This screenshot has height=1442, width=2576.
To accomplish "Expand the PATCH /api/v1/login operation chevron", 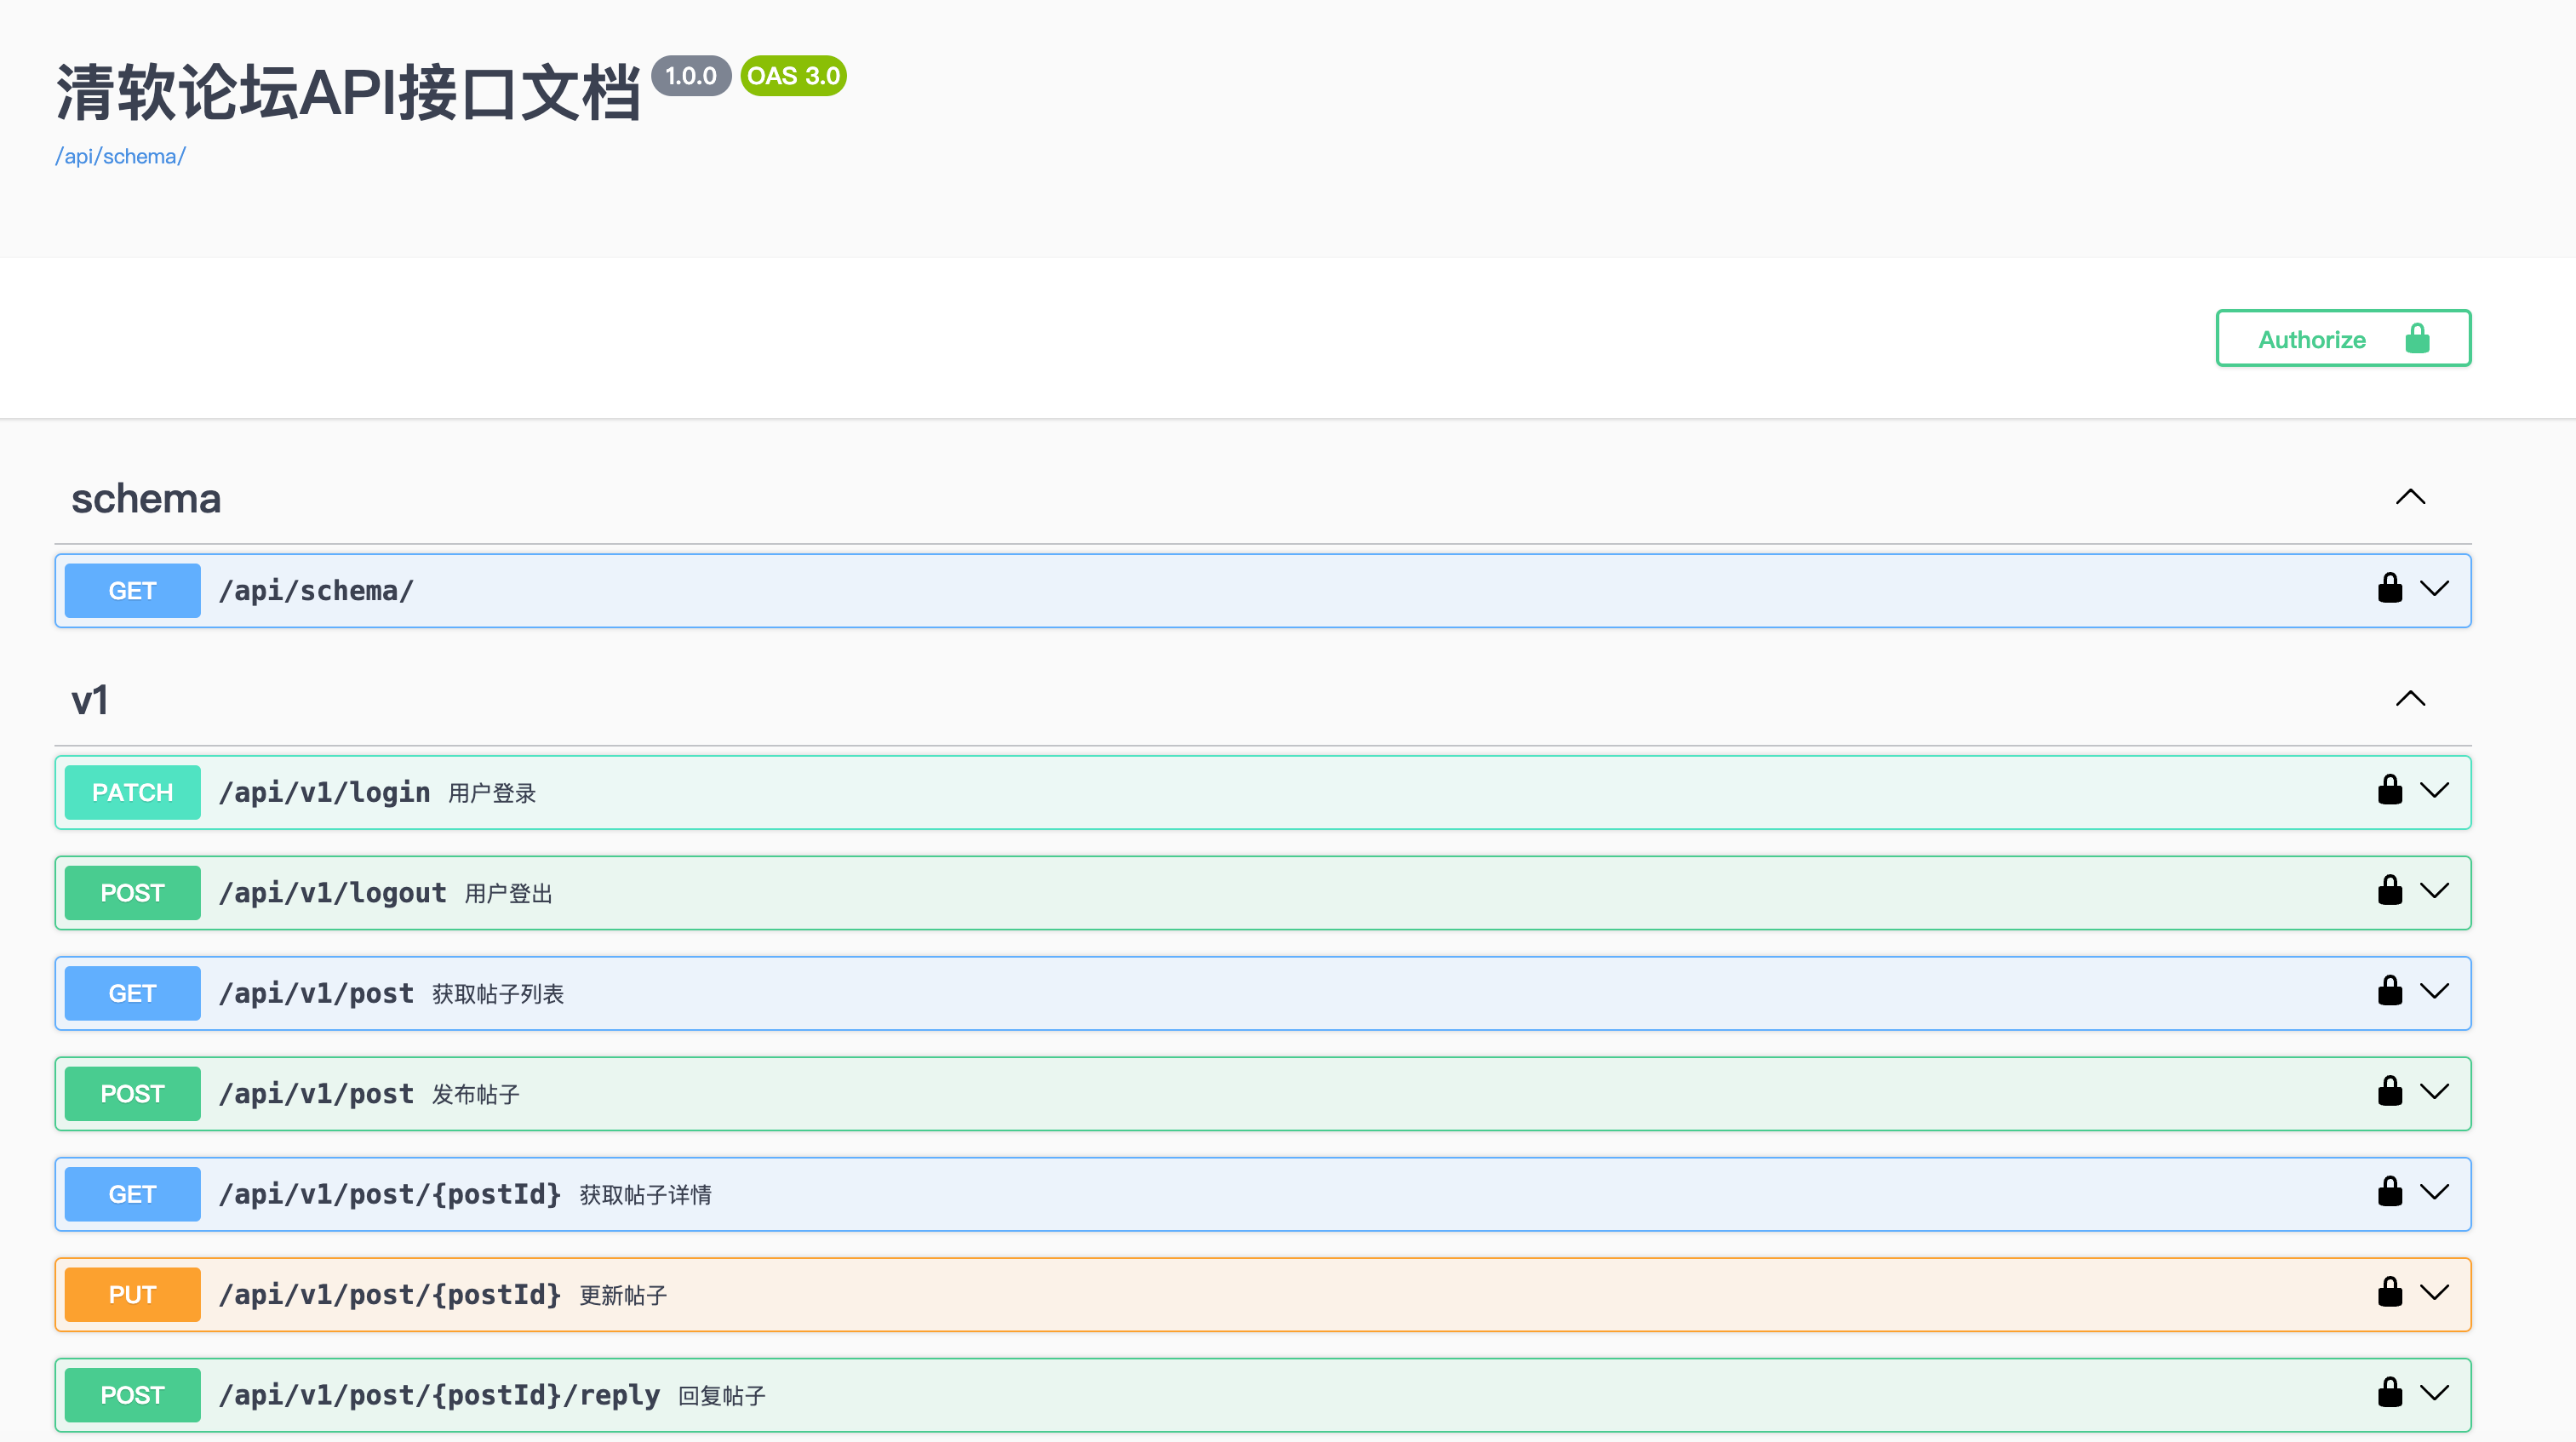I will (2434, 790).
